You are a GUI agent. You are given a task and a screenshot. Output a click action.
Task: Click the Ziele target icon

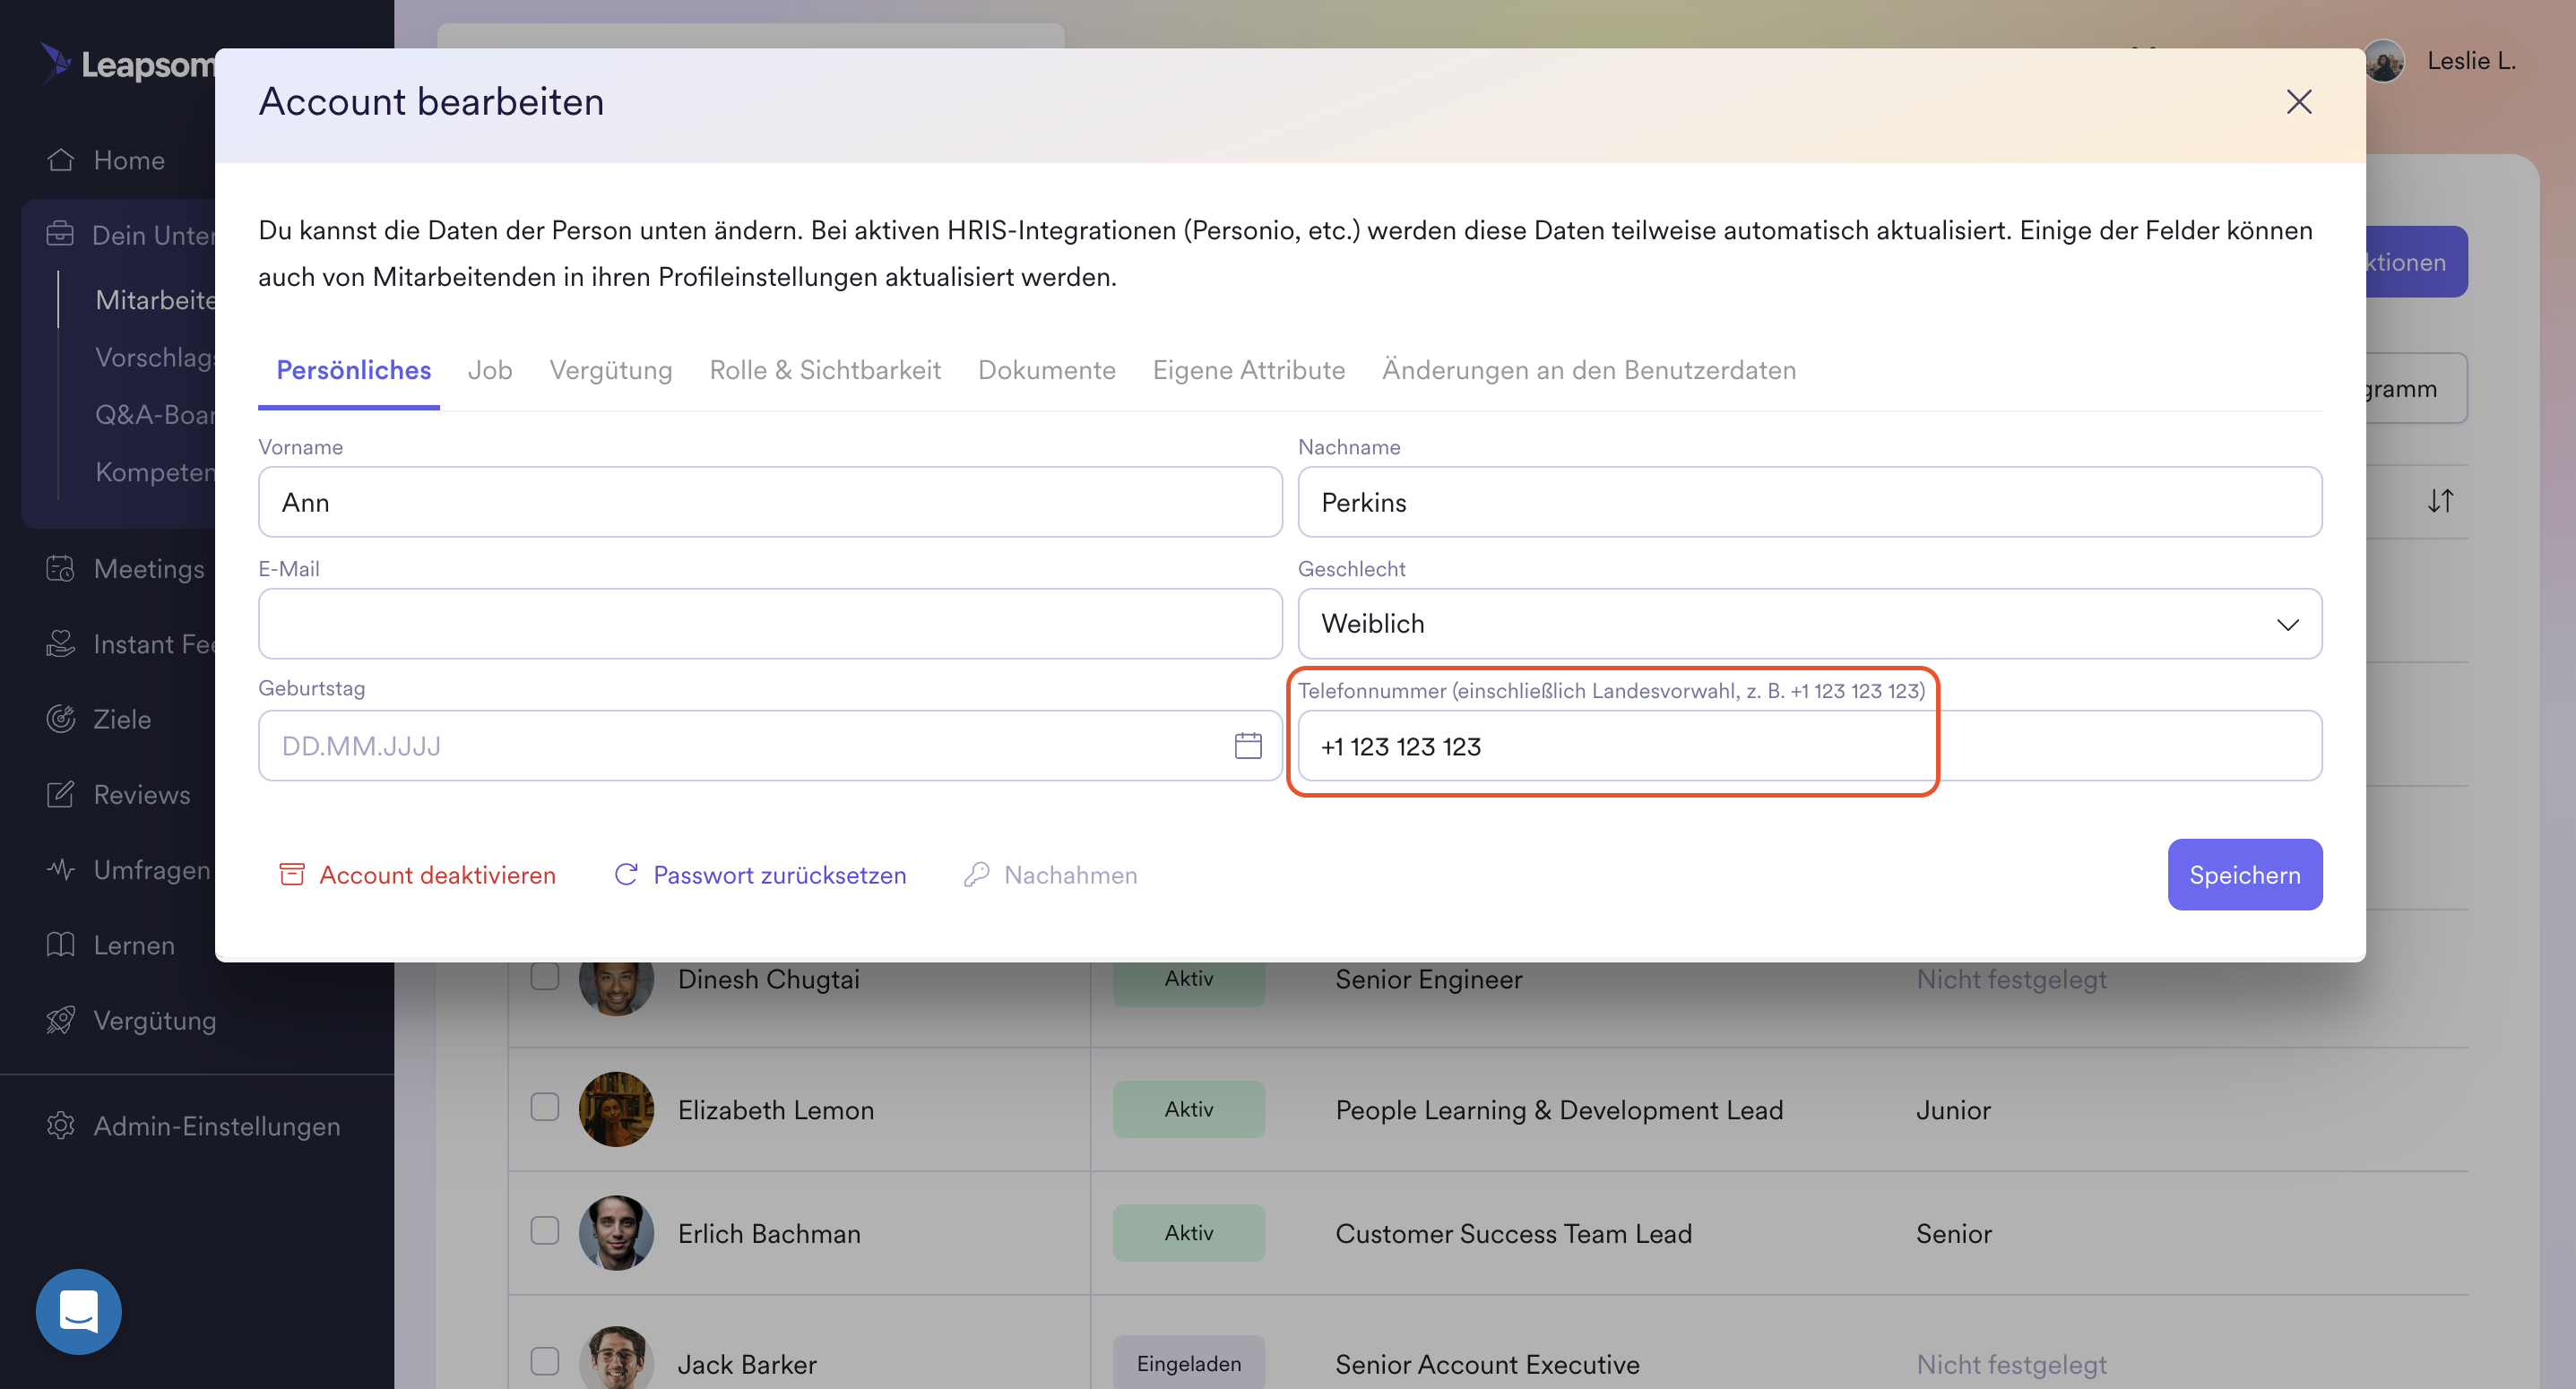coord(61,718)
